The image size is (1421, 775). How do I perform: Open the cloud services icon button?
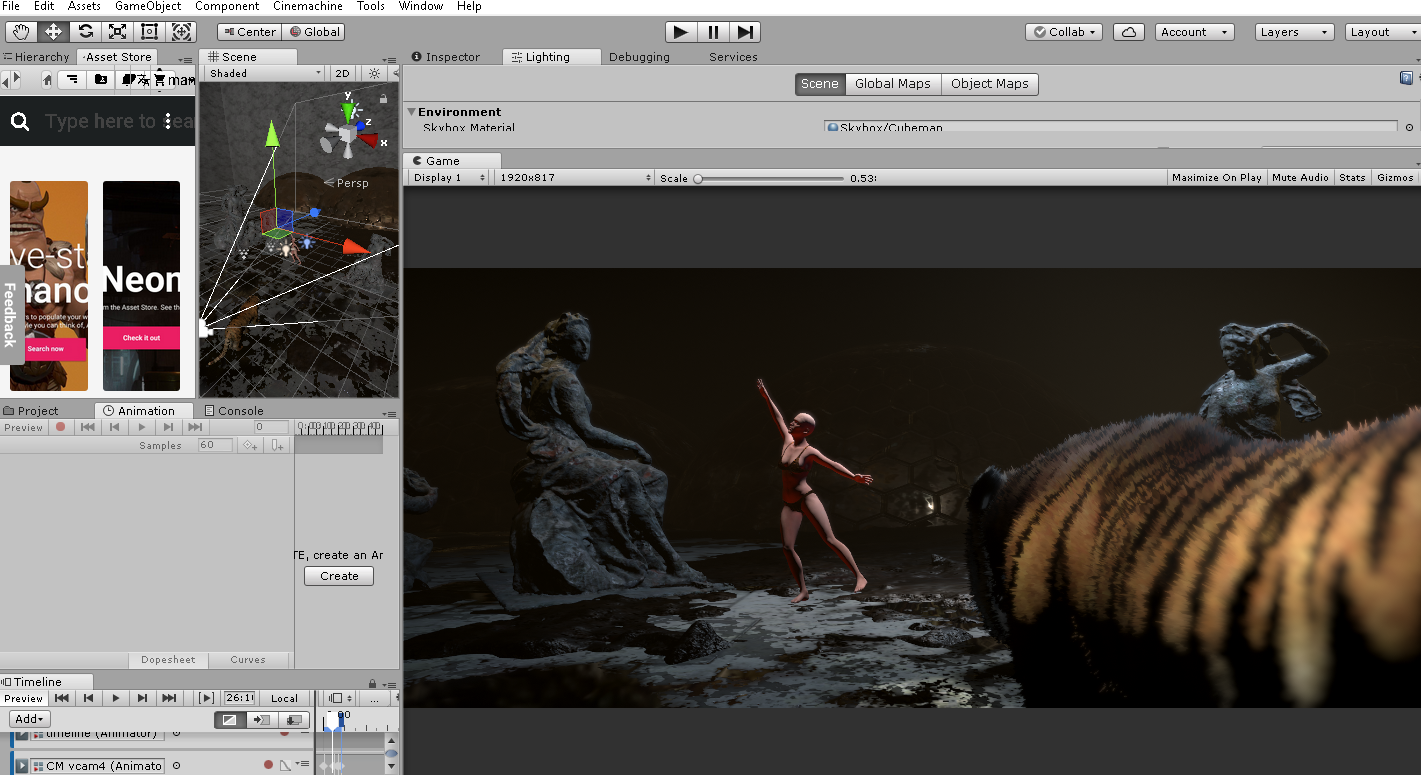(1128, 32)
